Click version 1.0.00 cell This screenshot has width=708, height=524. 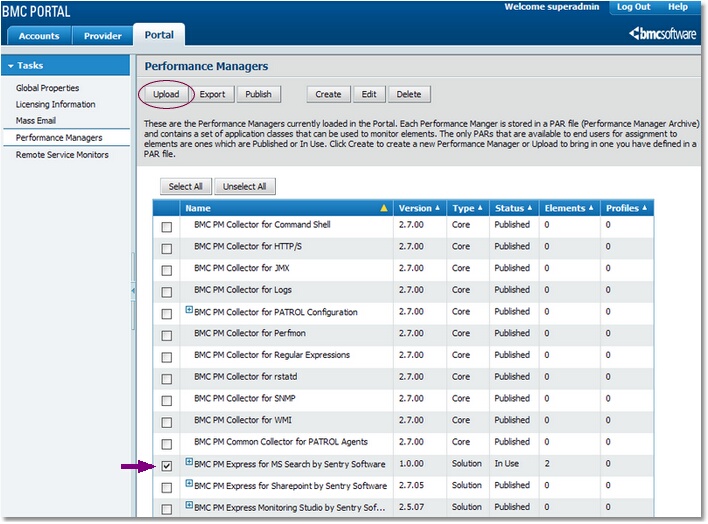tap(411, 463)
